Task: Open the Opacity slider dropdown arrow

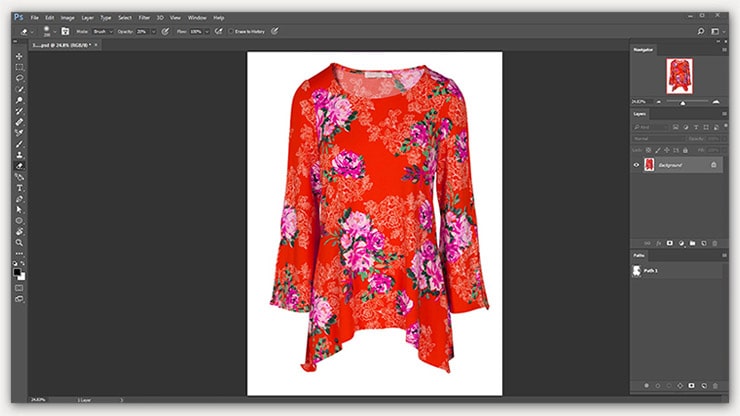Action: click(x=153, y=32)
